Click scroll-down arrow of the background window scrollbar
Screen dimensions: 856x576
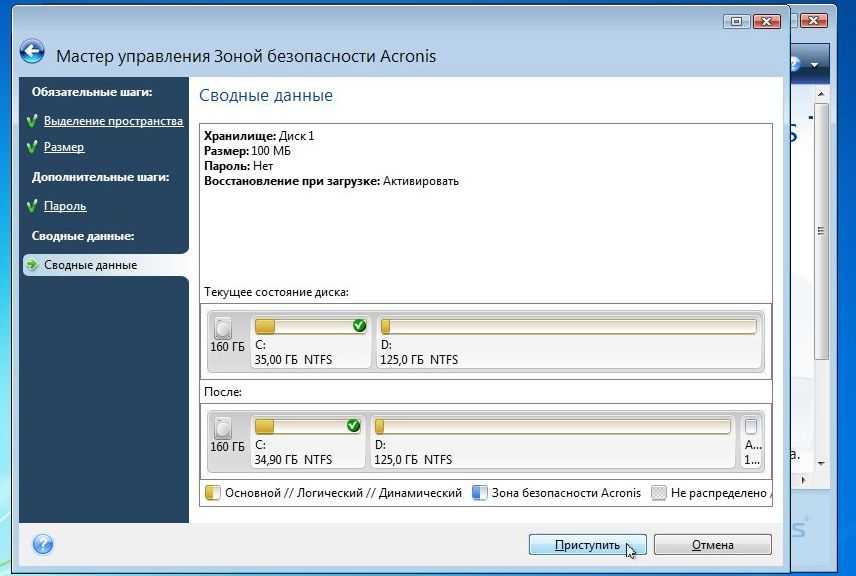(822, 462)
